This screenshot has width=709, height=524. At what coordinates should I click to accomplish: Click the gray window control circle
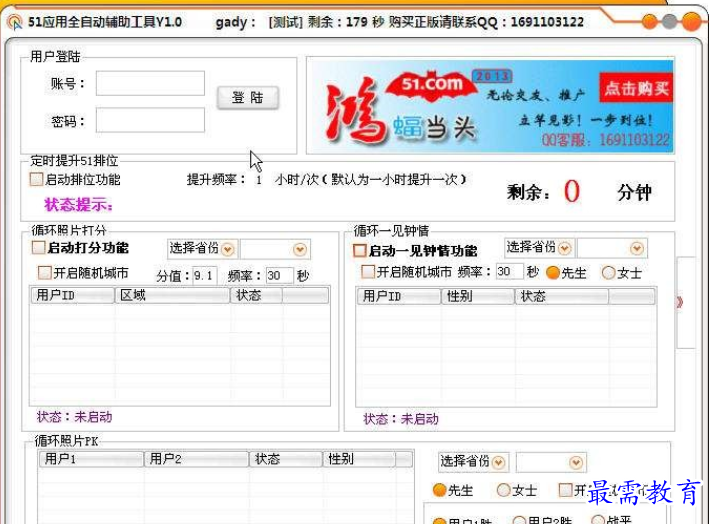[x=669, y=22]
